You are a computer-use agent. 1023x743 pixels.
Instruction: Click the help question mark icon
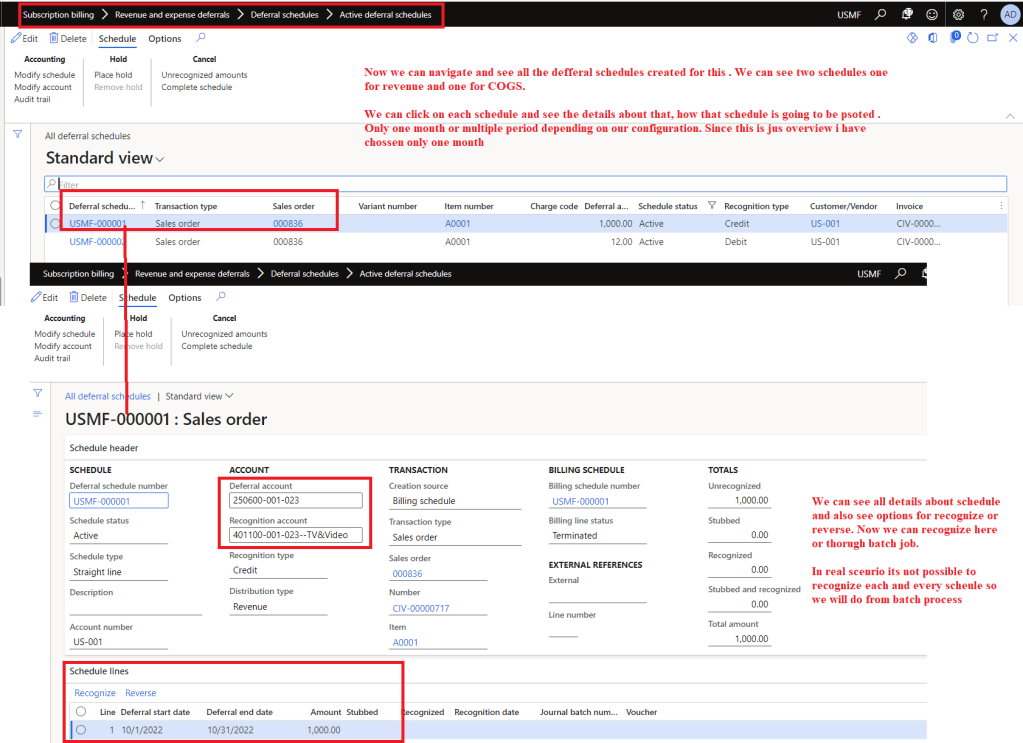click(x=984, y=15)
